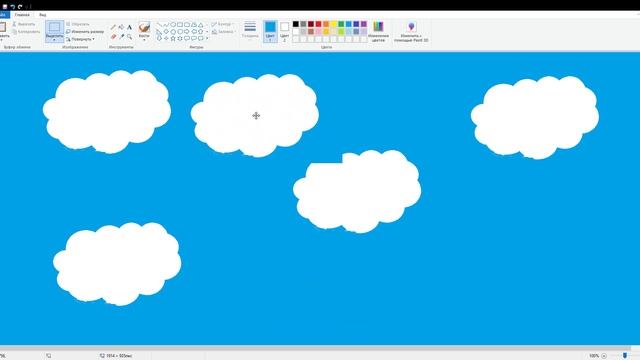Viewport: 640px width, 360px height.
Task: Click Save in the quick access toolbar
Action: click(x=5, y=7)
